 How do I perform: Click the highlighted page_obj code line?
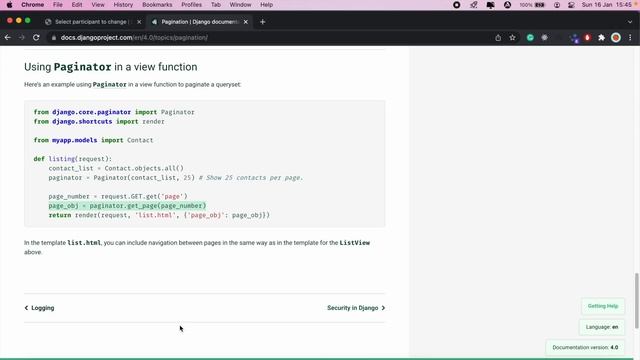point(127,206)
